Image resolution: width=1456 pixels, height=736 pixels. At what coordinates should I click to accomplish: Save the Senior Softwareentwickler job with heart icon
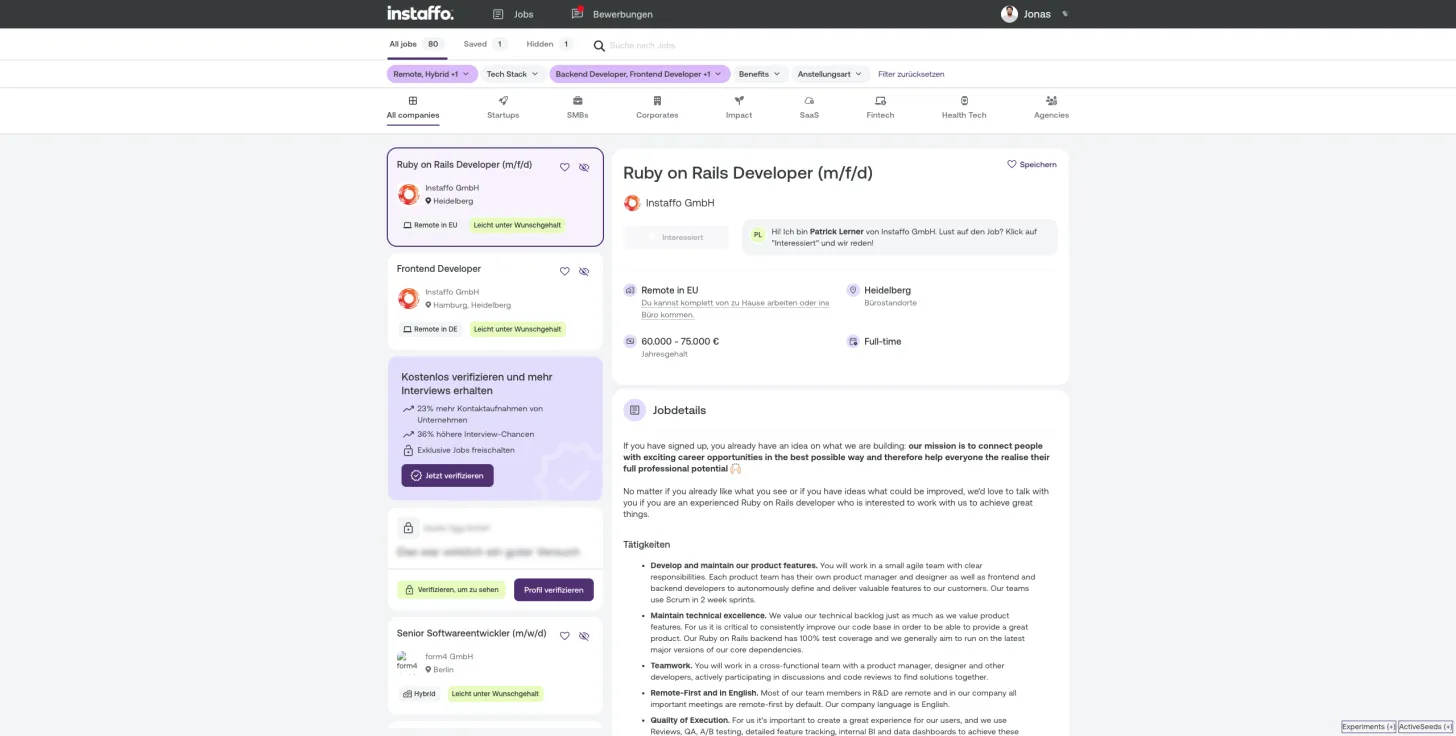click(564, 636)
